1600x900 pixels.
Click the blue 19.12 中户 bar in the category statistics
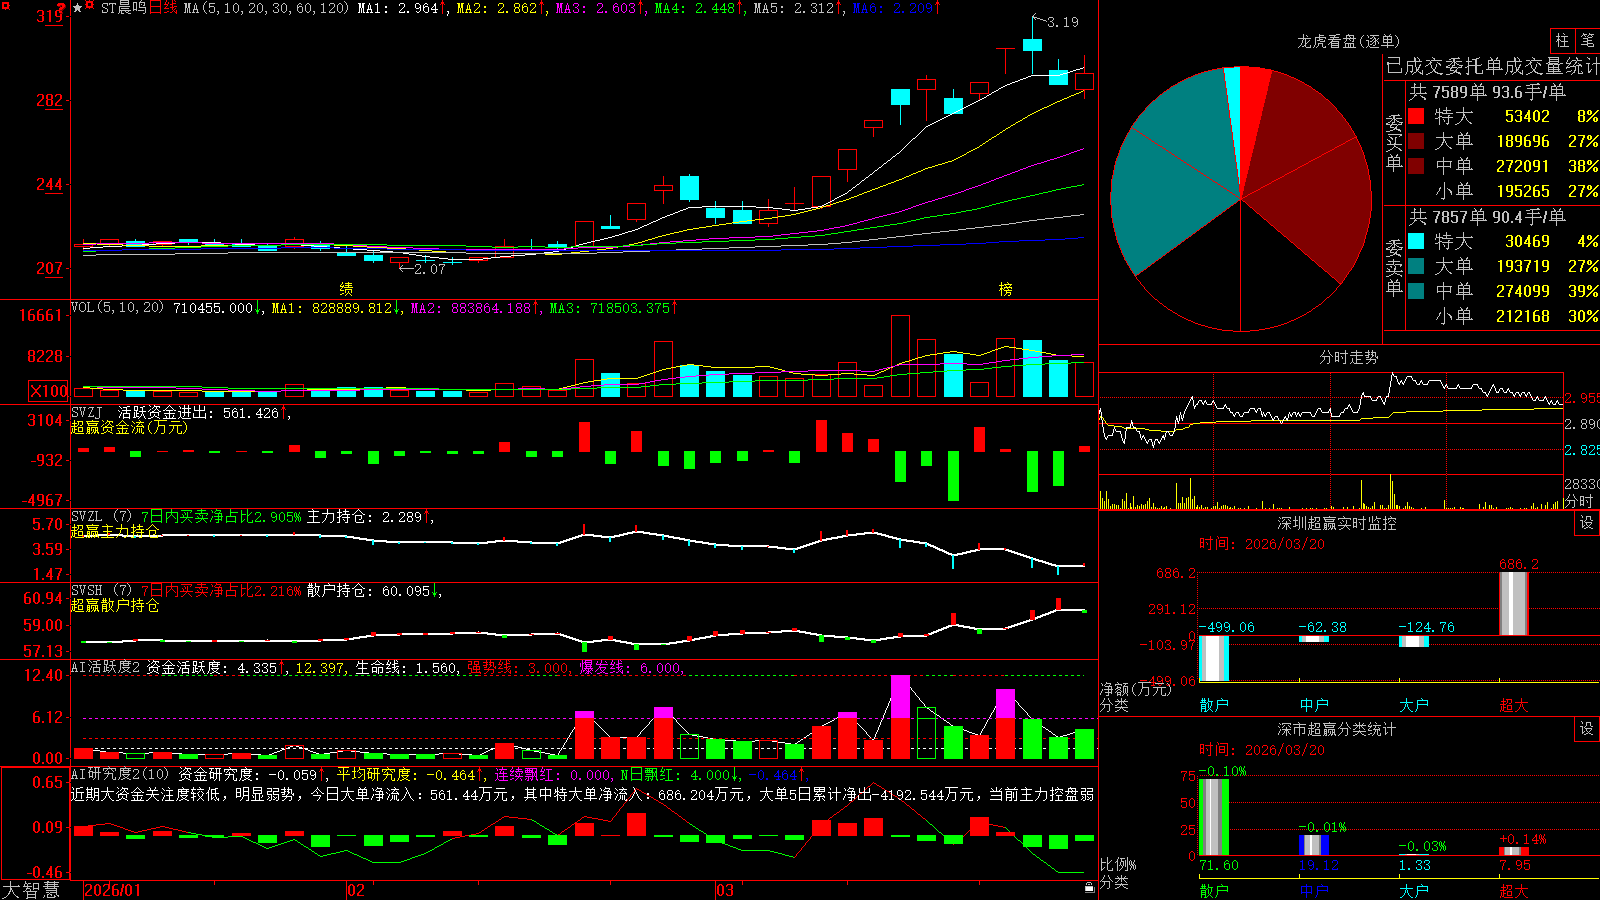pos(1314,845)
